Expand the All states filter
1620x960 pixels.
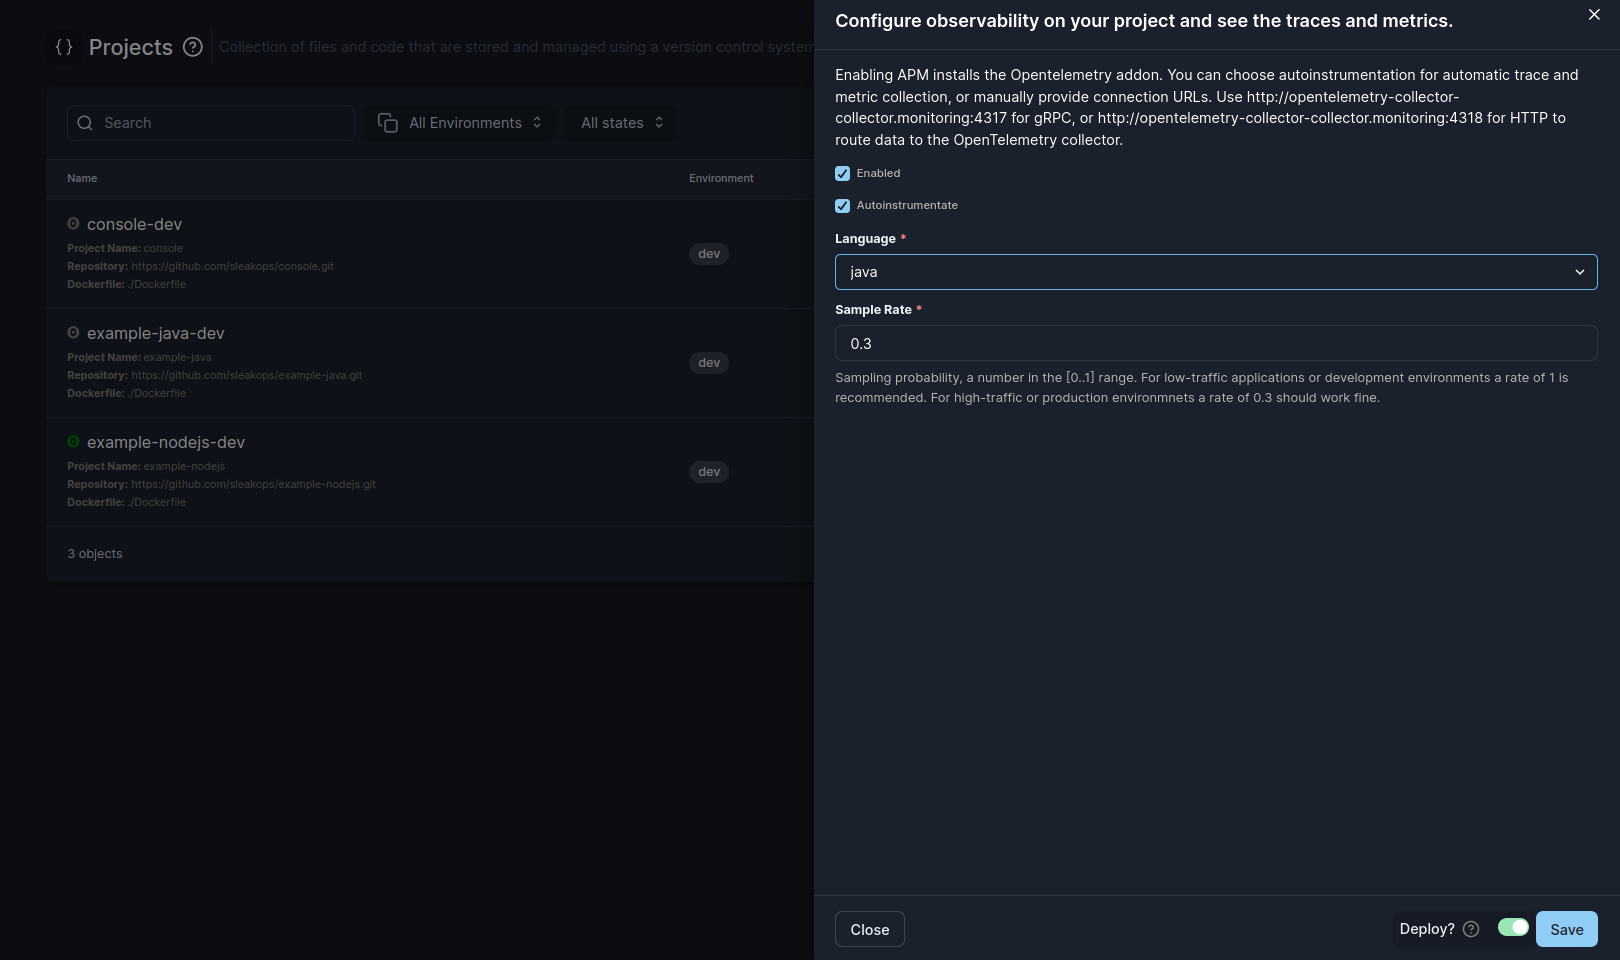tap(622, 123)
